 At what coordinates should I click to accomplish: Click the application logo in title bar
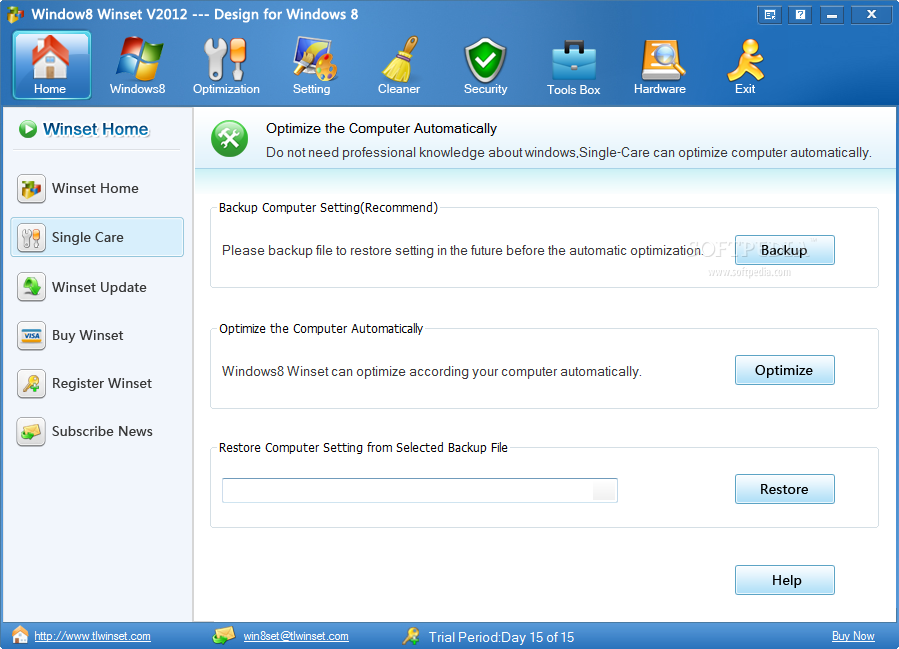coord(15,14)
